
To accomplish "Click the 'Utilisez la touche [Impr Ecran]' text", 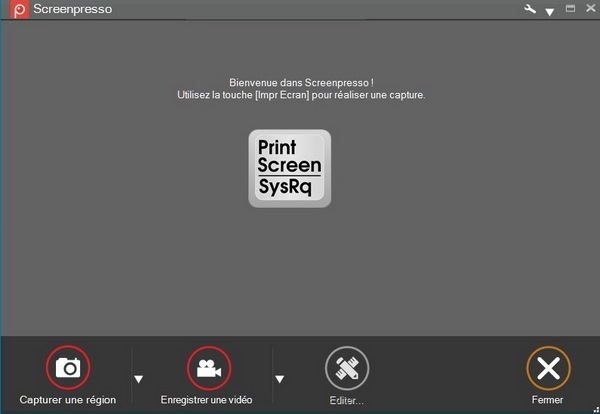I will 243,95.
